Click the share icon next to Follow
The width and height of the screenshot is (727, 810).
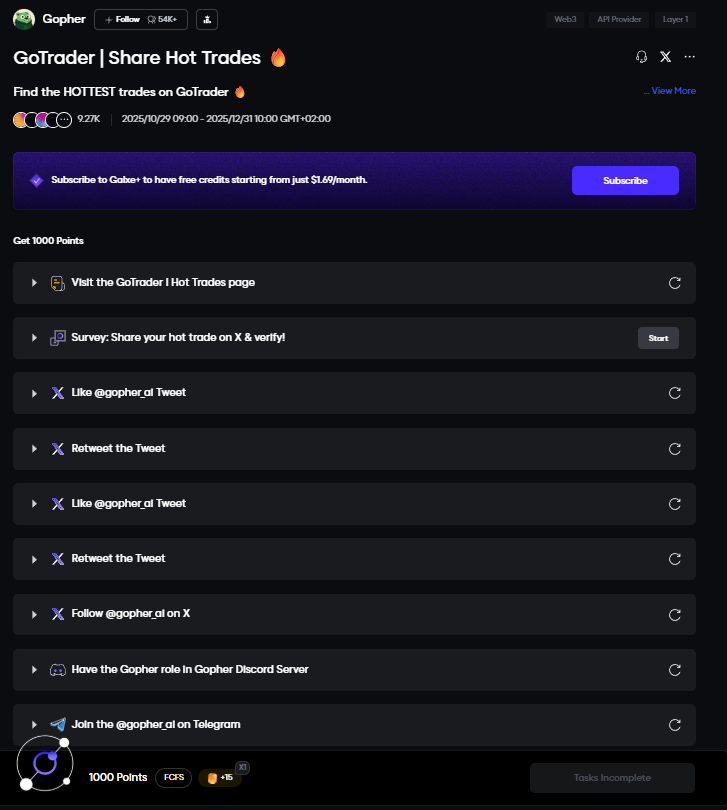pyautogui.click(x=207, y=19)
